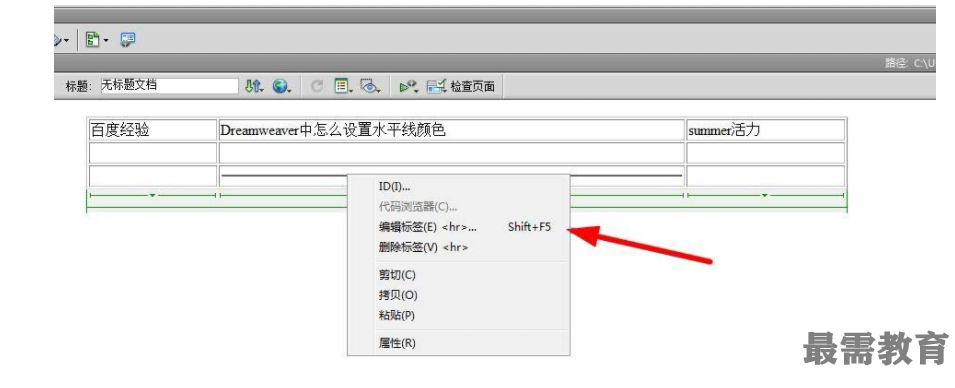Open preview in browser globe icon
Viewport: 955px width, 388px height.
(281, 86)
